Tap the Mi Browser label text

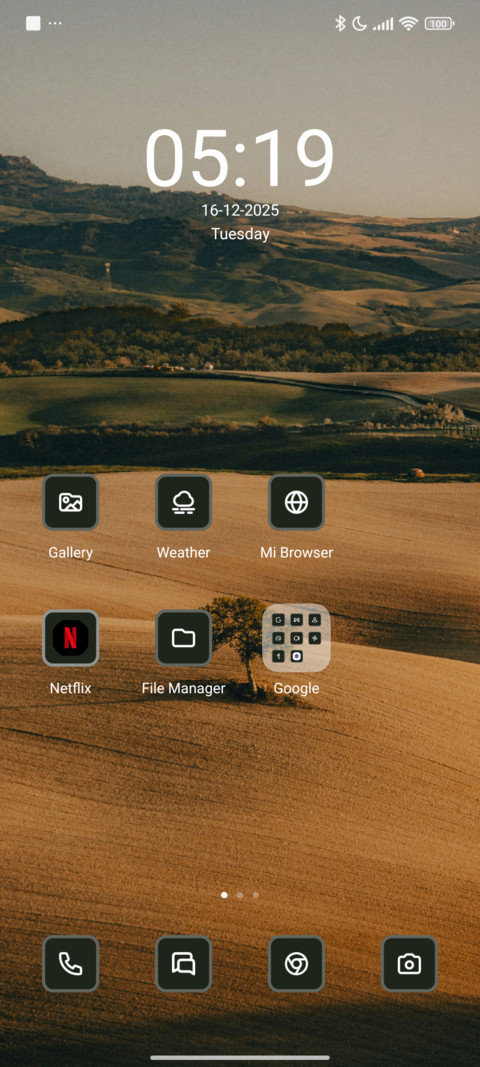(296, 553)
